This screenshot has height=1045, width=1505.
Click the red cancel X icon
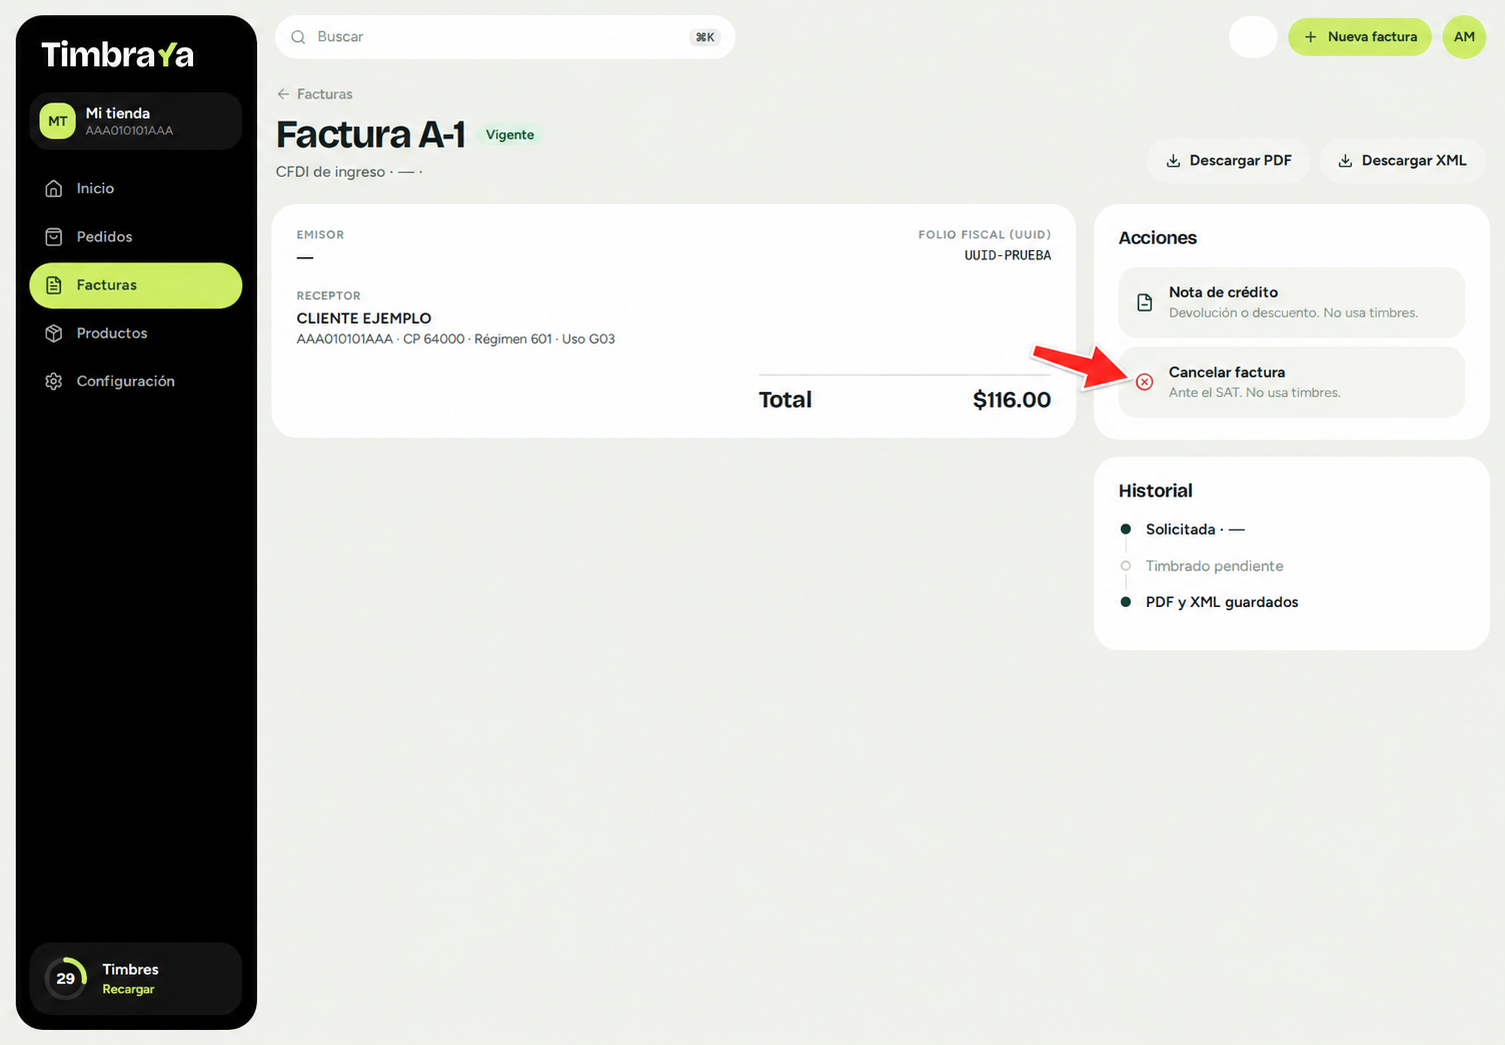(x=1145, y=382)
